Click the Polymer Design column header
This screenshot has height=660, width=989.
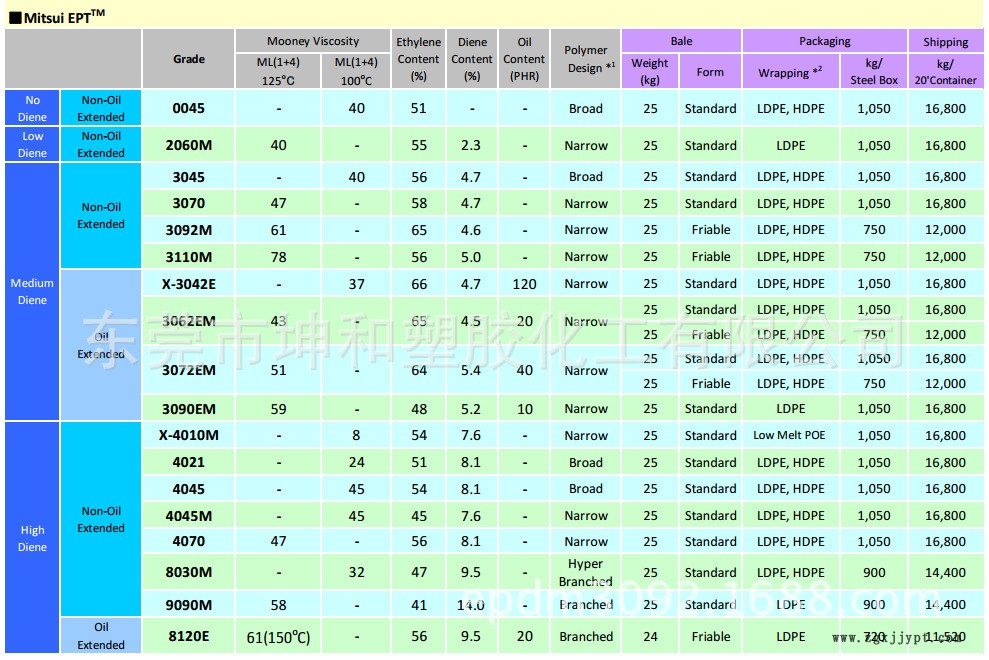586,59
